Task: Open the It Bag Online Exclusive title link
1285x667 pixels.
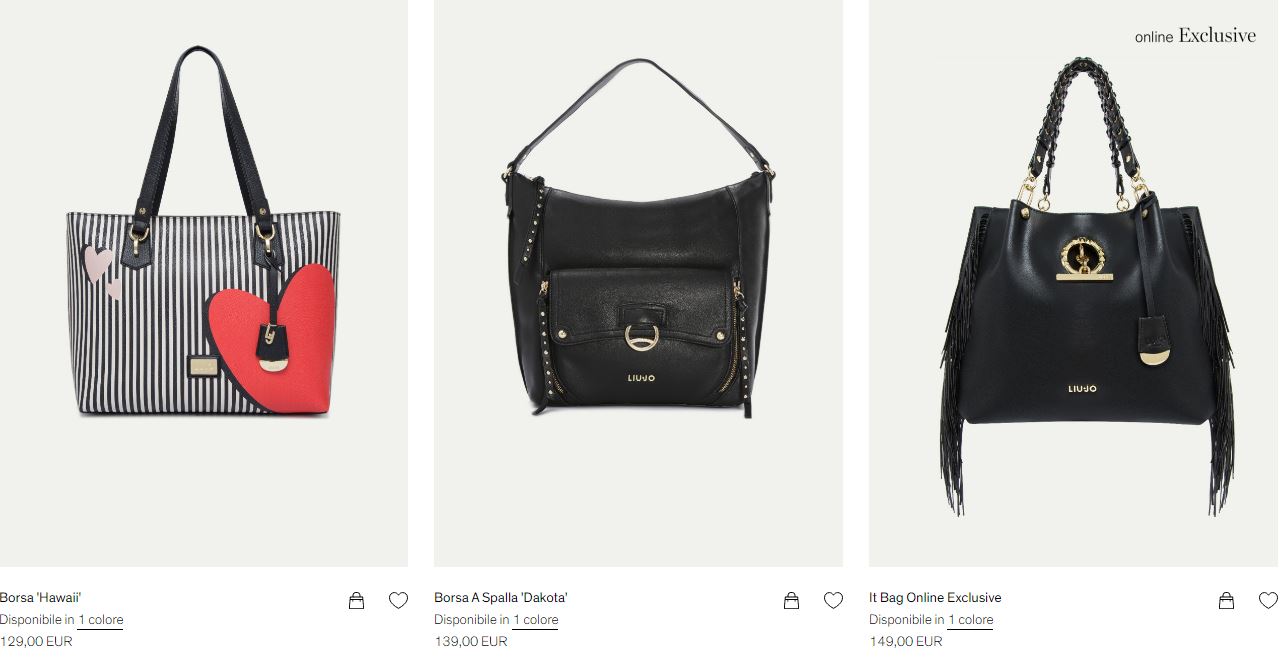Action: pyautogui.click(x=935, y=598)
